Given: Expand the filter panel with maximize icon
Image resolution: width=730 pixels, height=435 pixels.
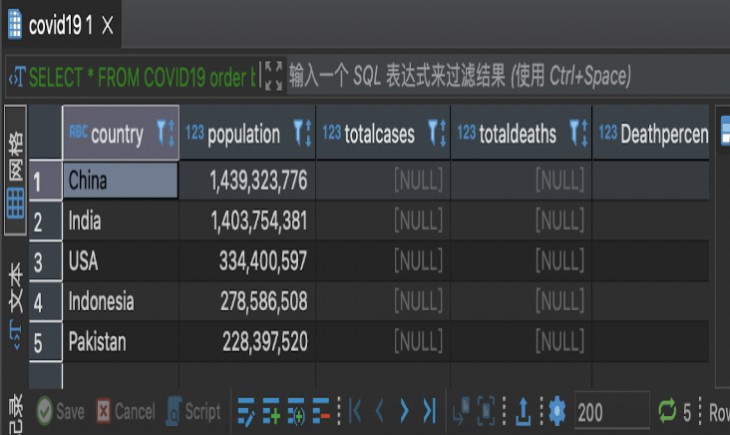Looking at the screenshot, I should click(x=273, y=76).
